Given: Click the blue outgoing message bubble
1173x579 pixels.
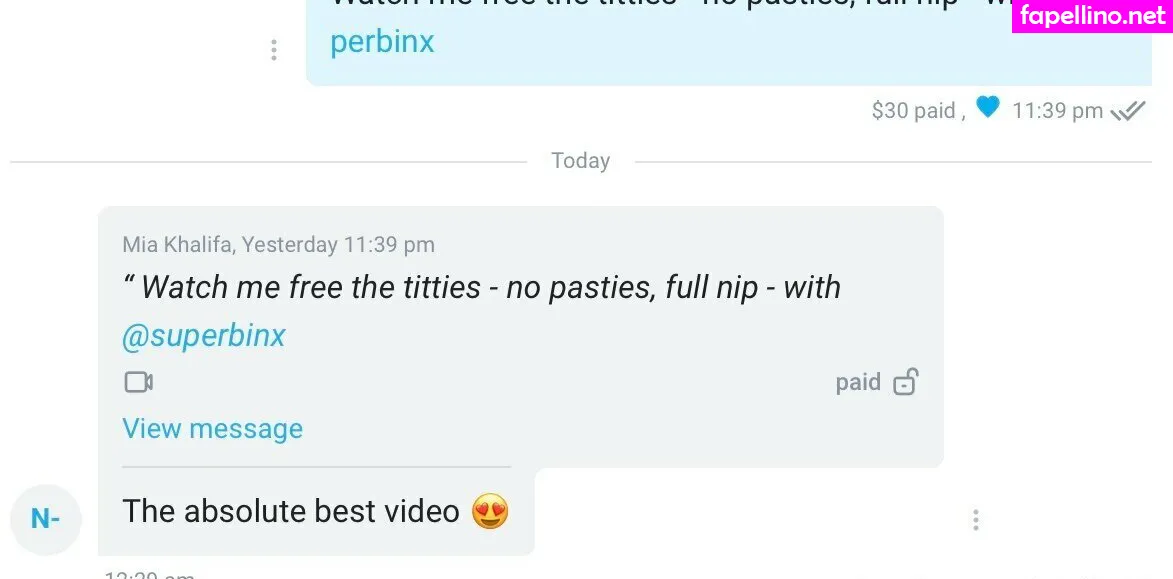Looking at the screenshot, I should (729, 43).
